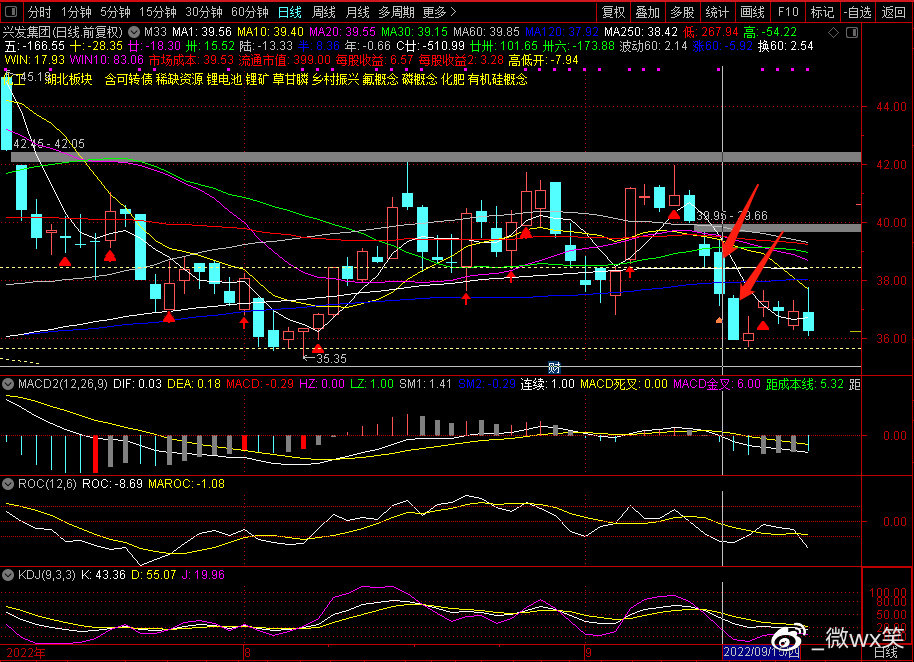Remove stock via -自选 button

tap(857, 13)
